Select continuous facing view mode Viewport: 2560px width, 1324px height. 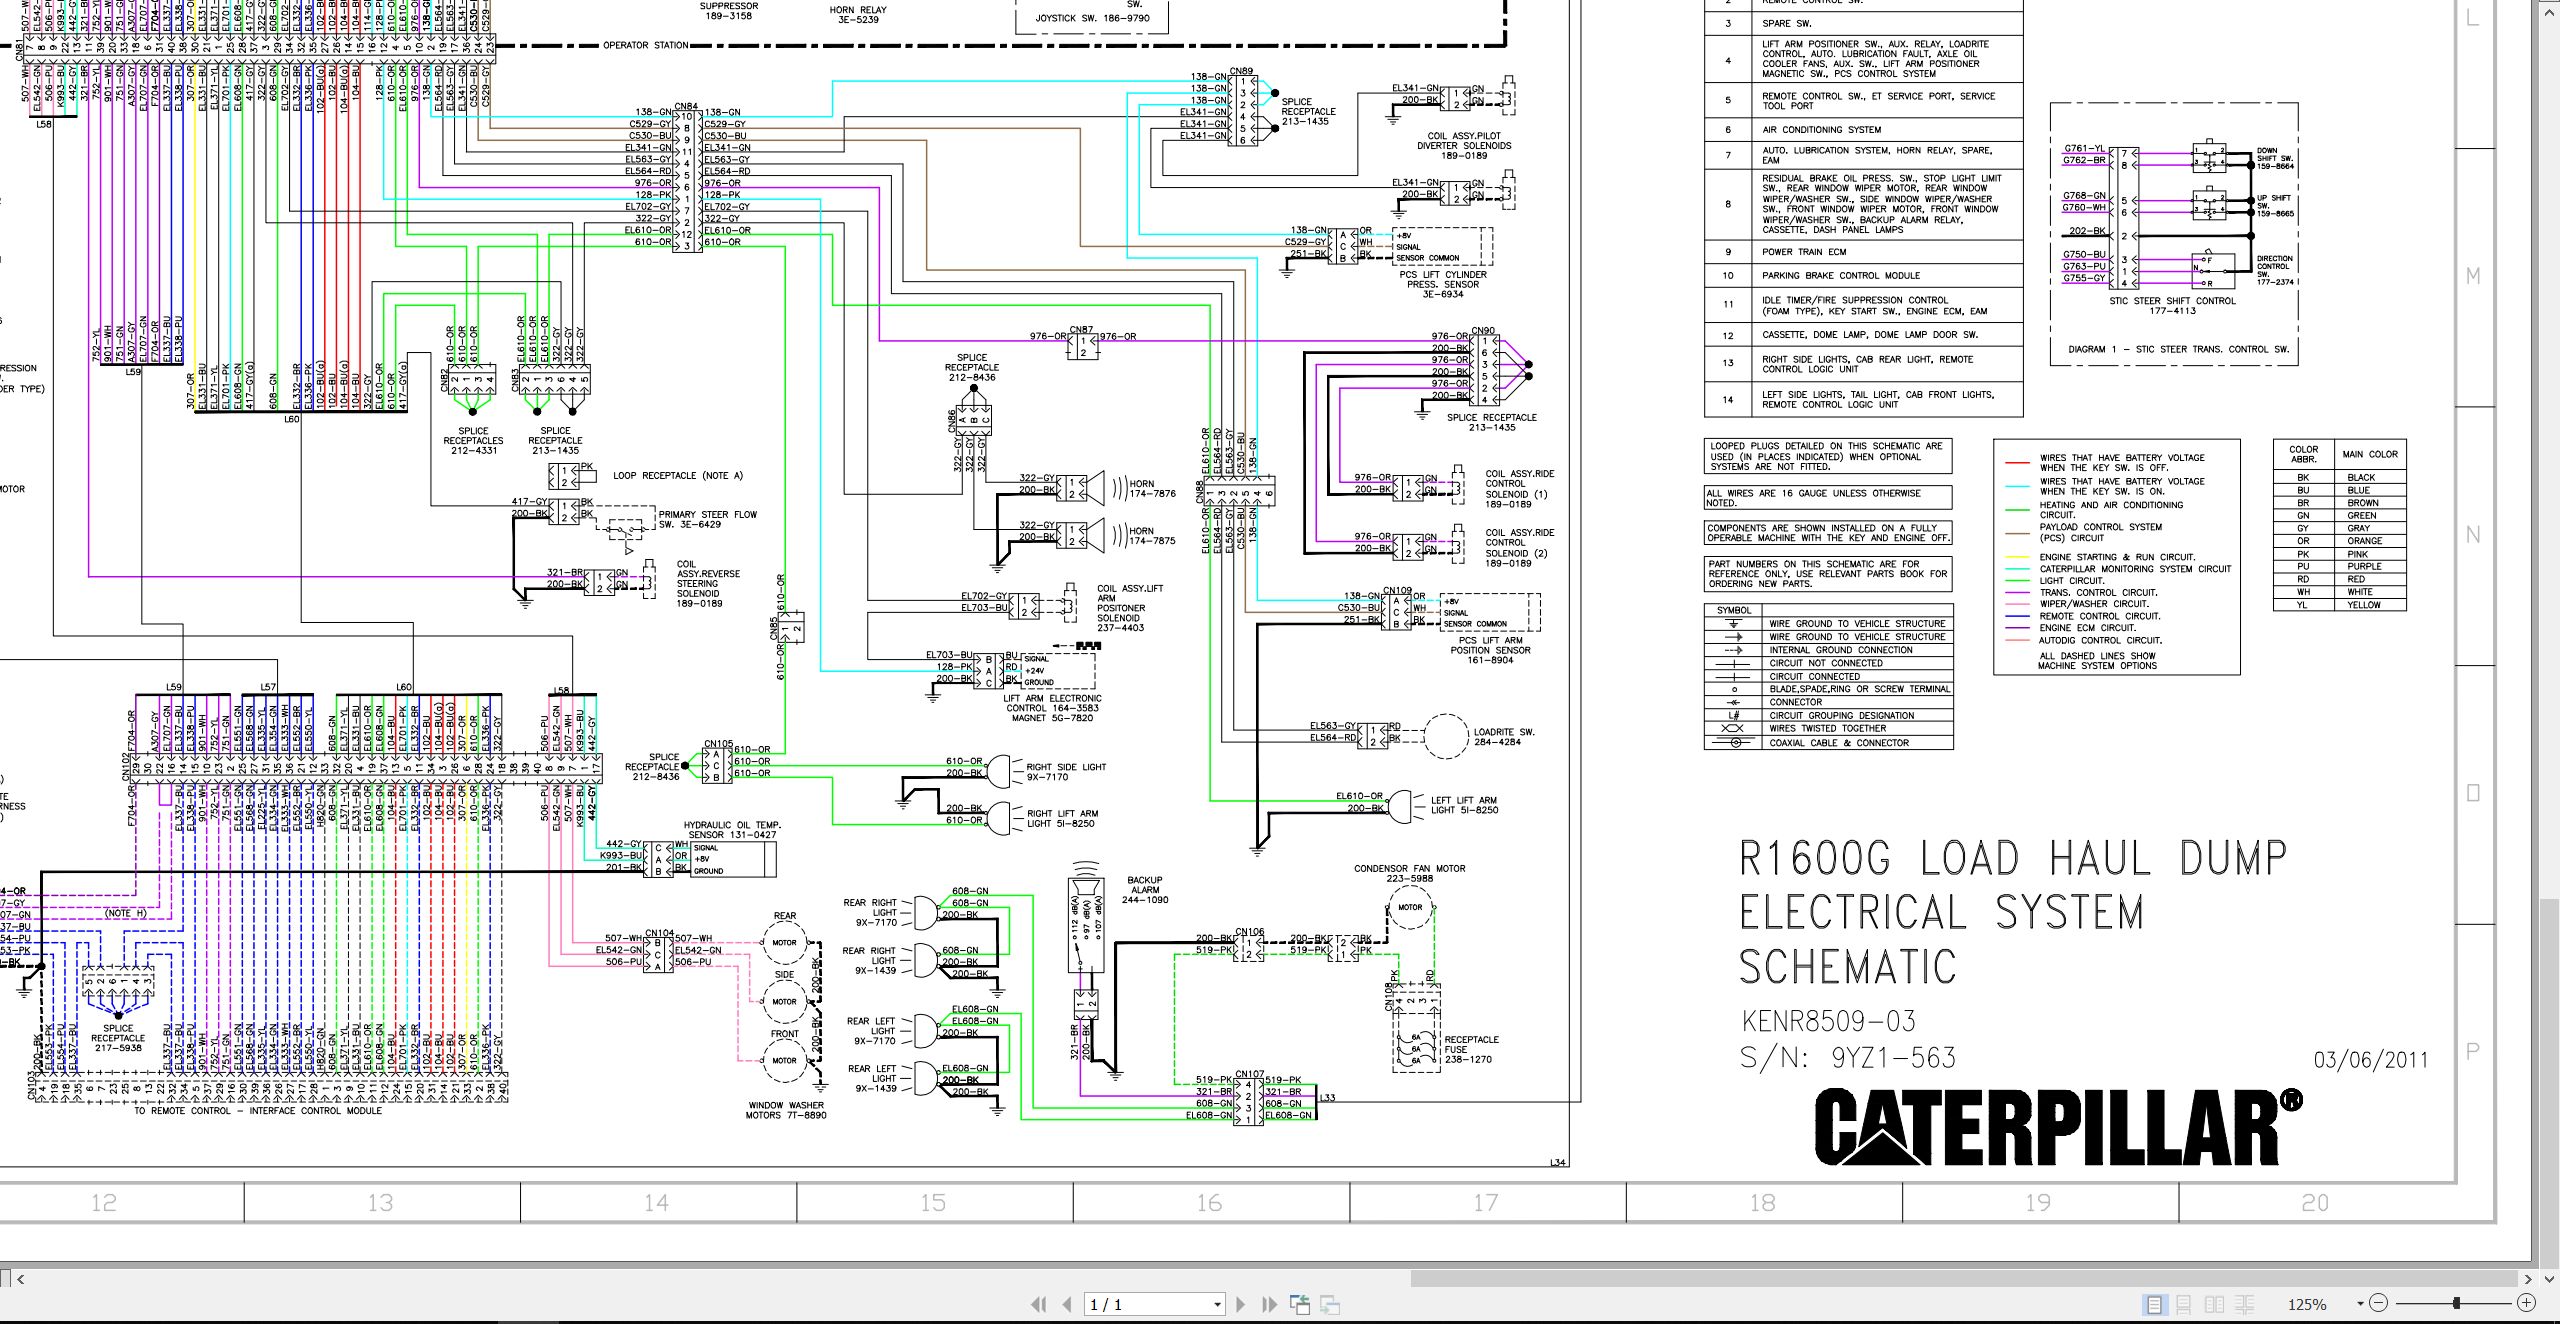pyautogui.click(x=2244, y=1304)
